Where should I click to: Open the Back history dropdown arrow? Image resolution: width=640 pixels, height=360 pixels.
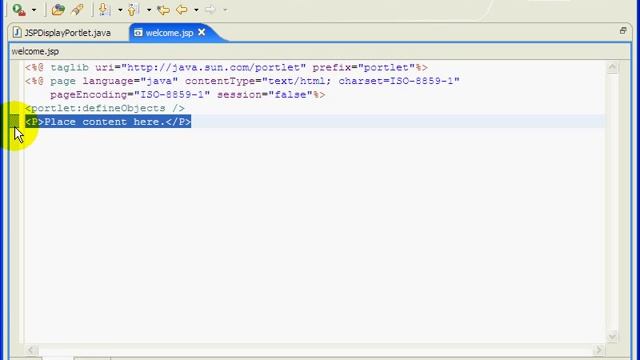[196, 10]
